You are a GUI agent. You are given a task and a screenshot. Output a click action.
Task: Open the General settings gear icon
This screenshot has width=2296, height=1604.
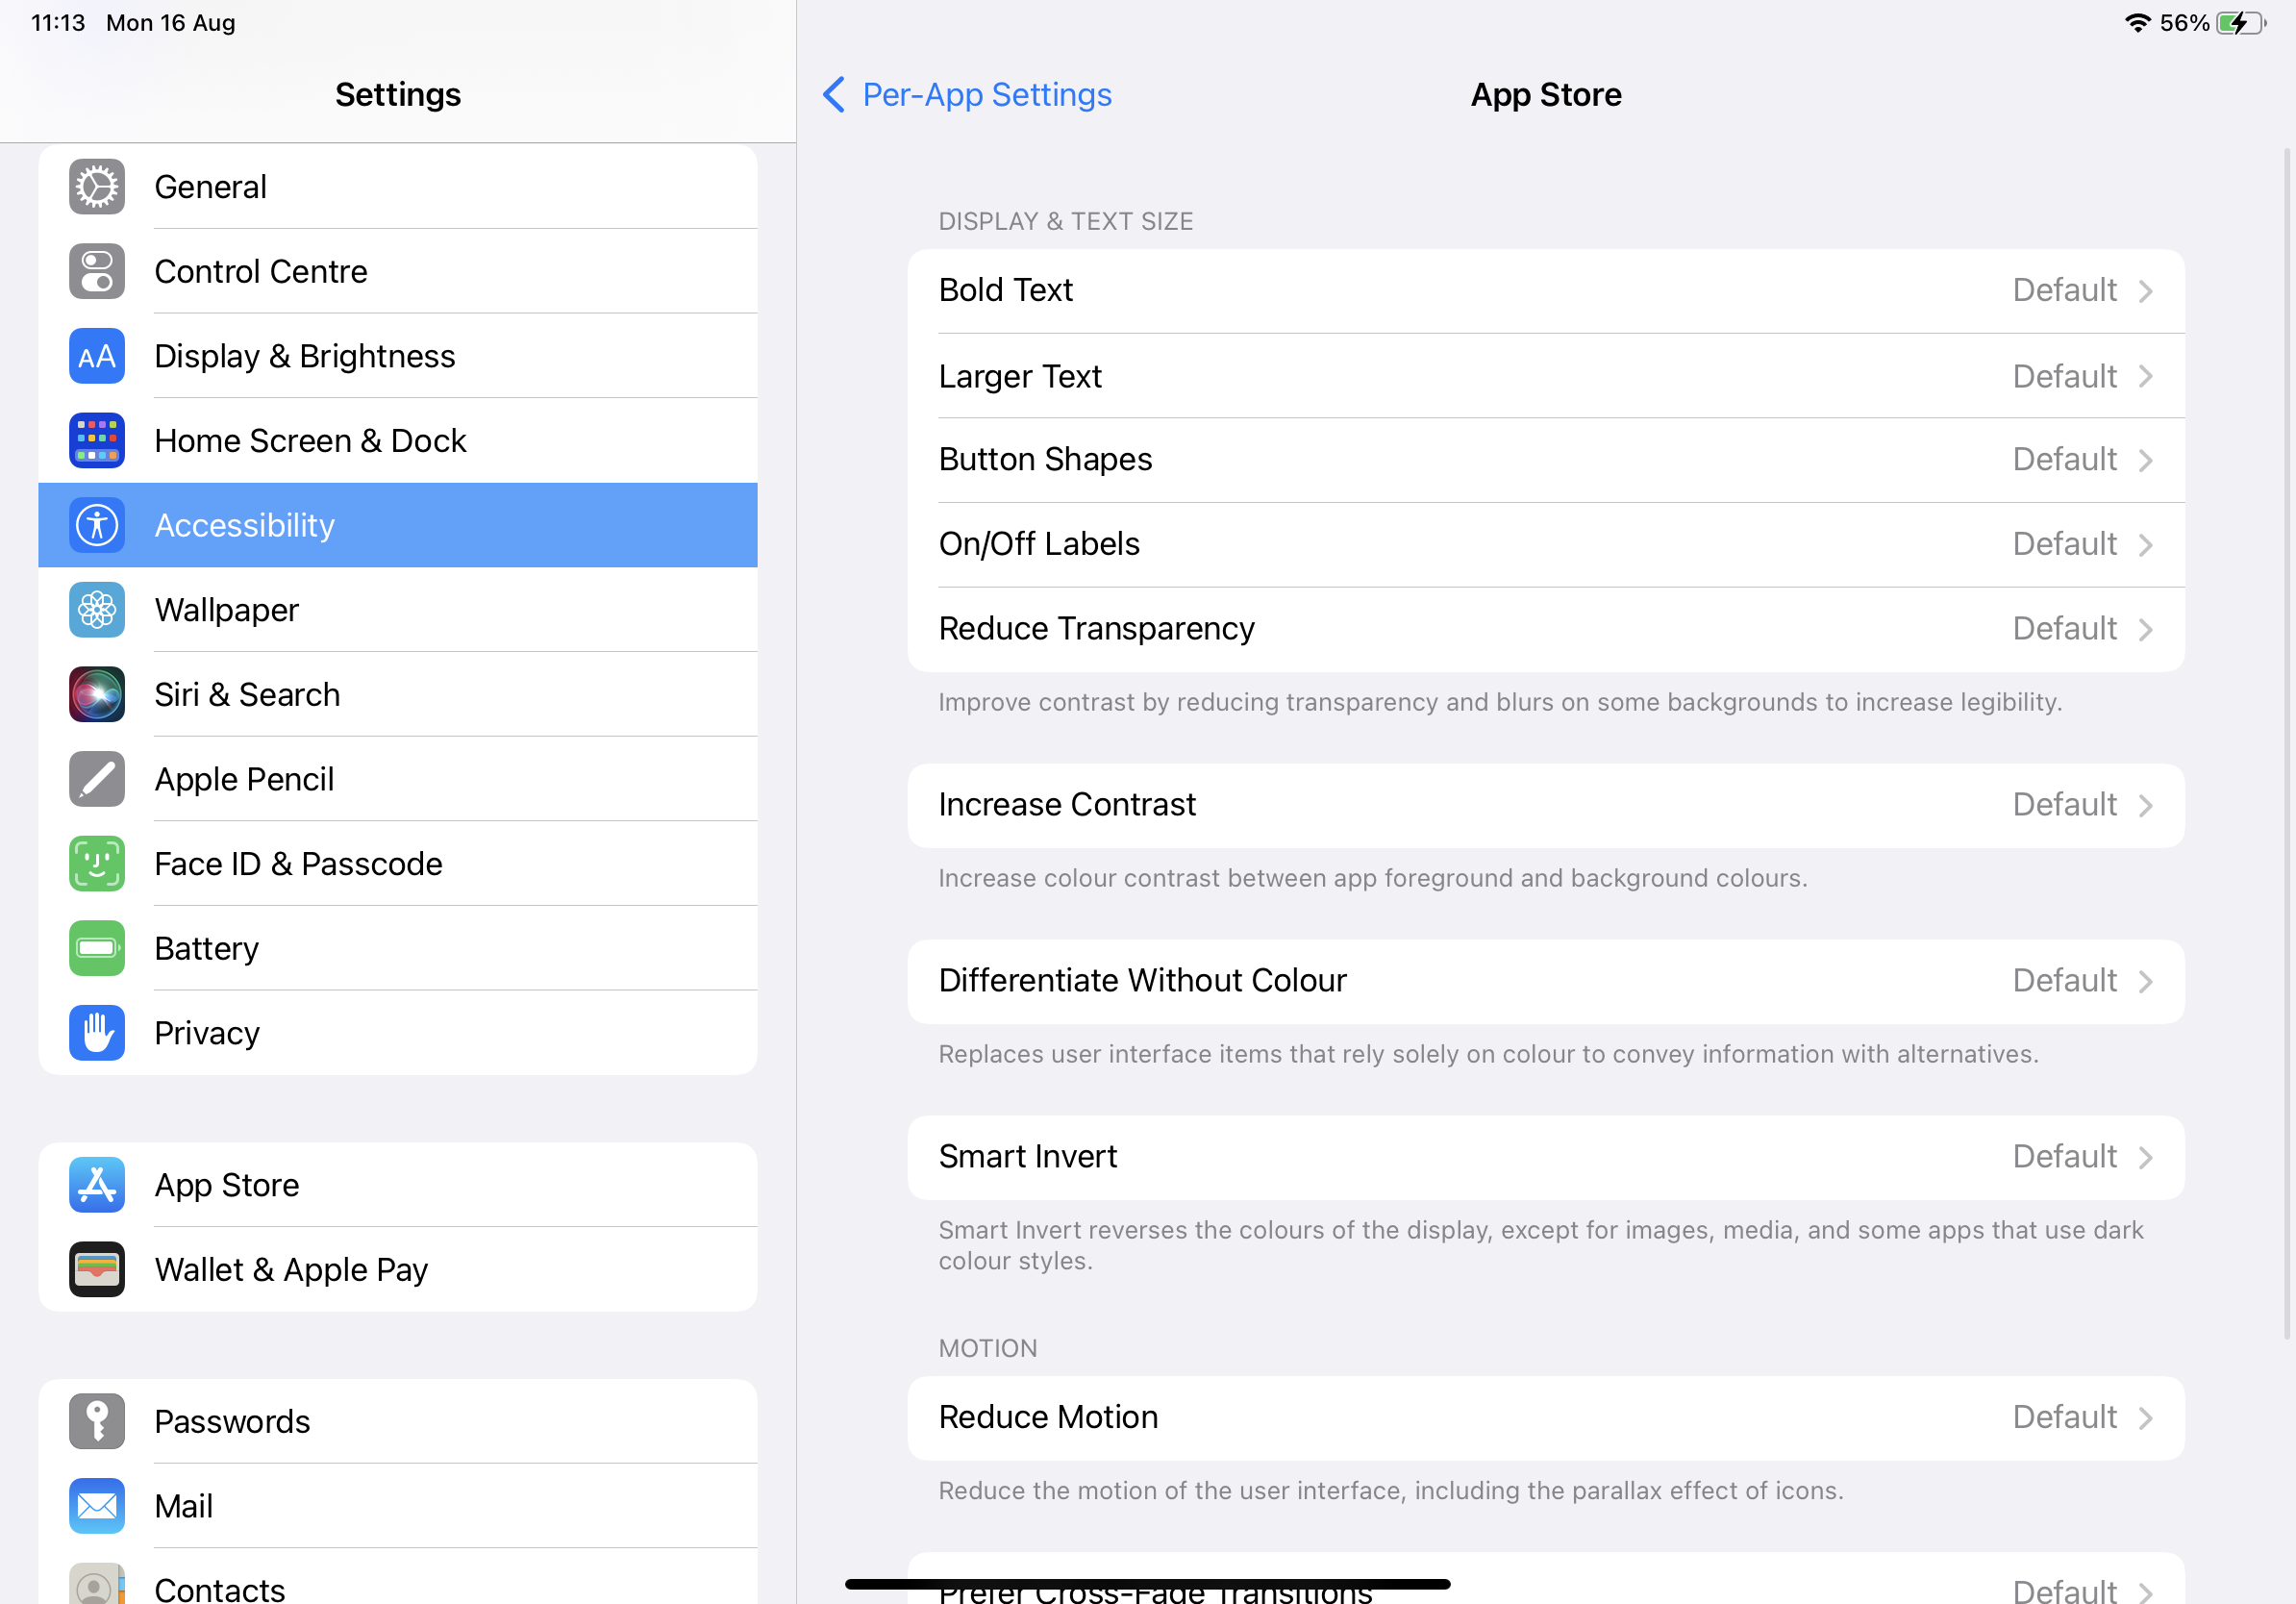click(x=97, y=187)
